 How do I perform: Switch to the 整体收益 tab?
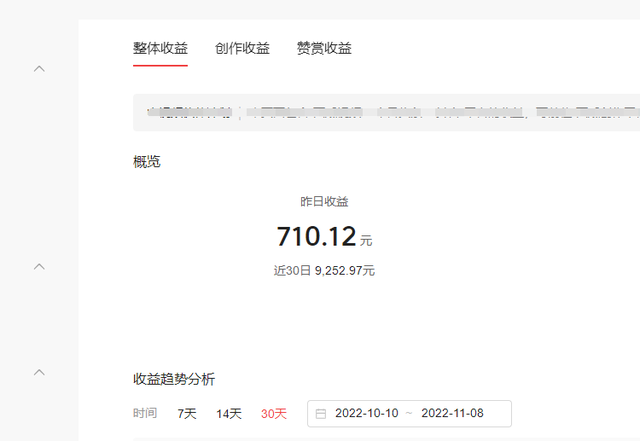tap(160, 48)
